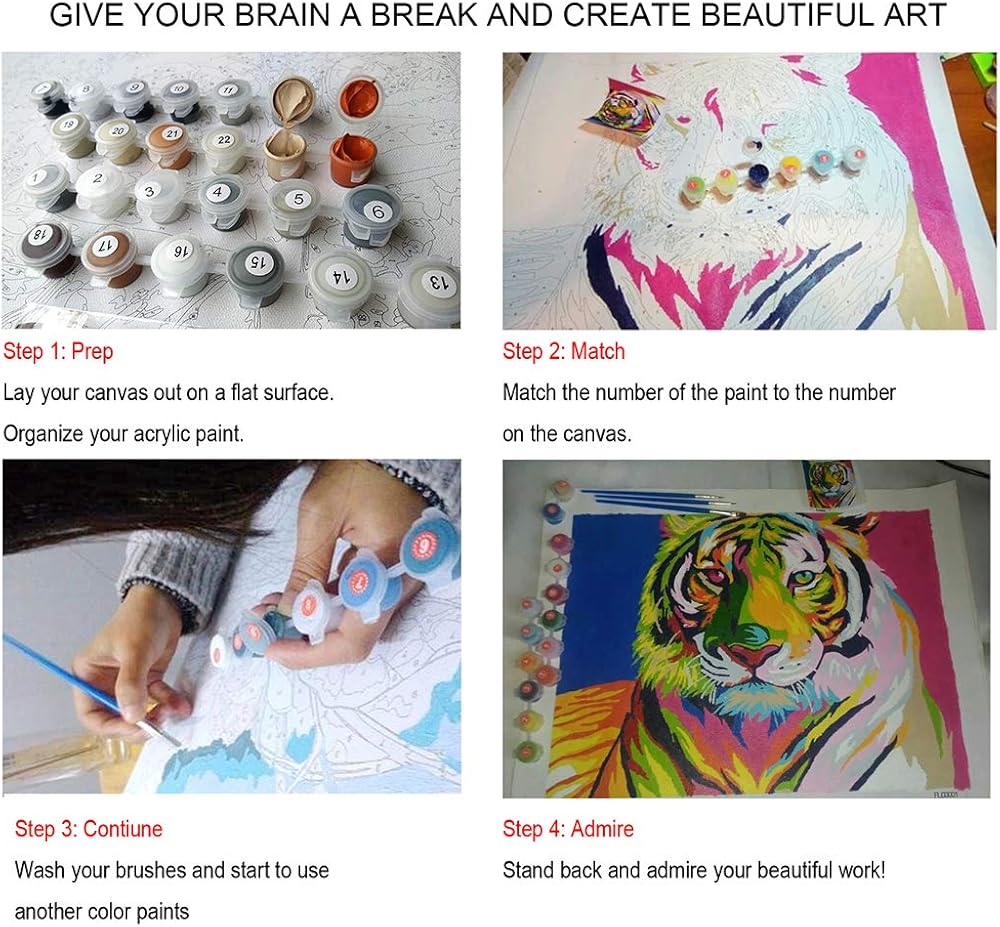This screenshot has width=1000, height=927.
Task: Select the paint pot labeled 22
Action: [224, 147]
